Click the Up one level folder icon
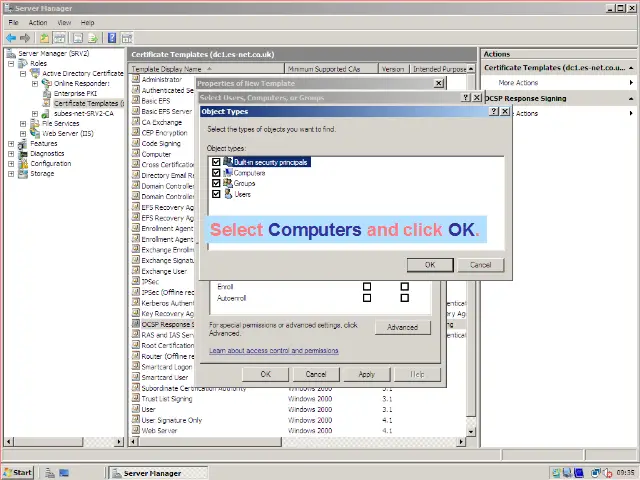The width and height of the screenshot is (640, 480). tap(45, 38)
